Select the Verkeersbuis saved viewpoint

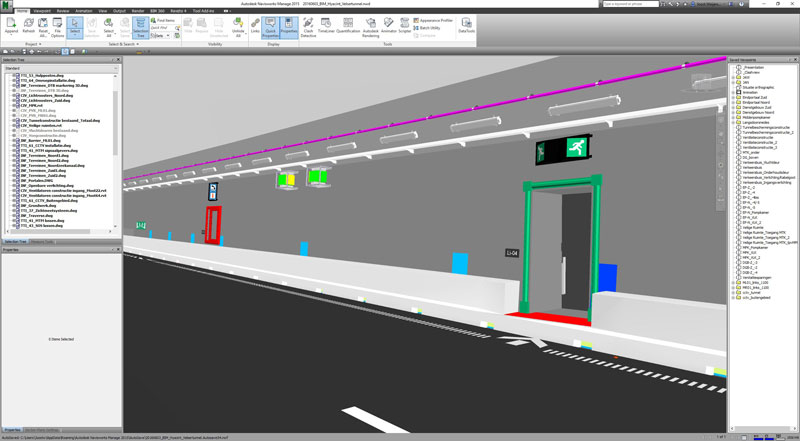point(751,167)
